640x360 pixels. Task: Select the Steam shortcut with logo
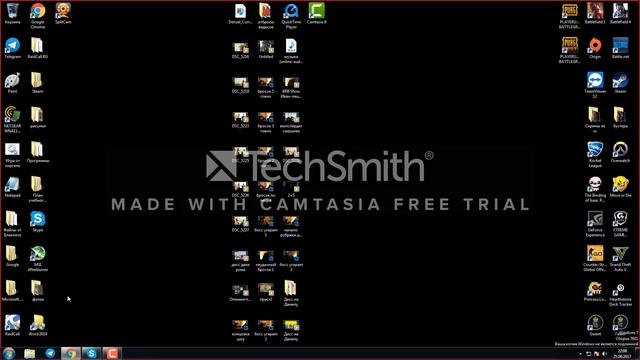[620, 82]
